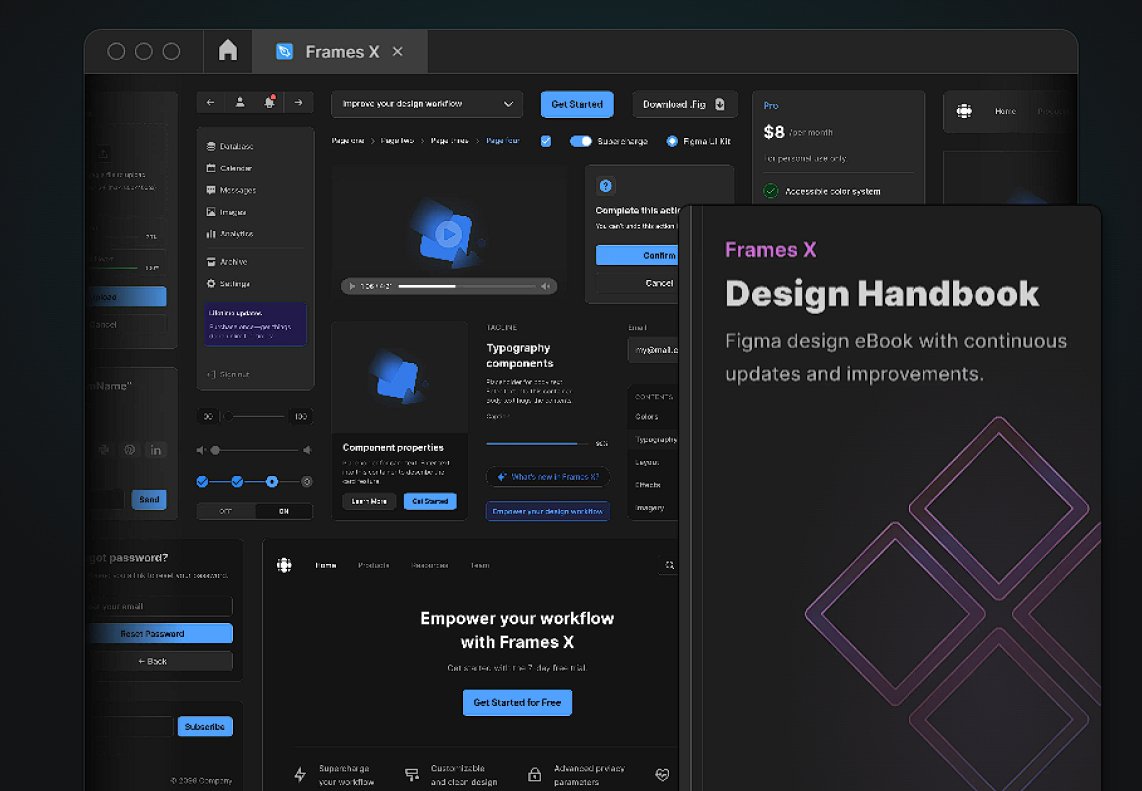Click Cancel in the dialog

coord(638,283)
